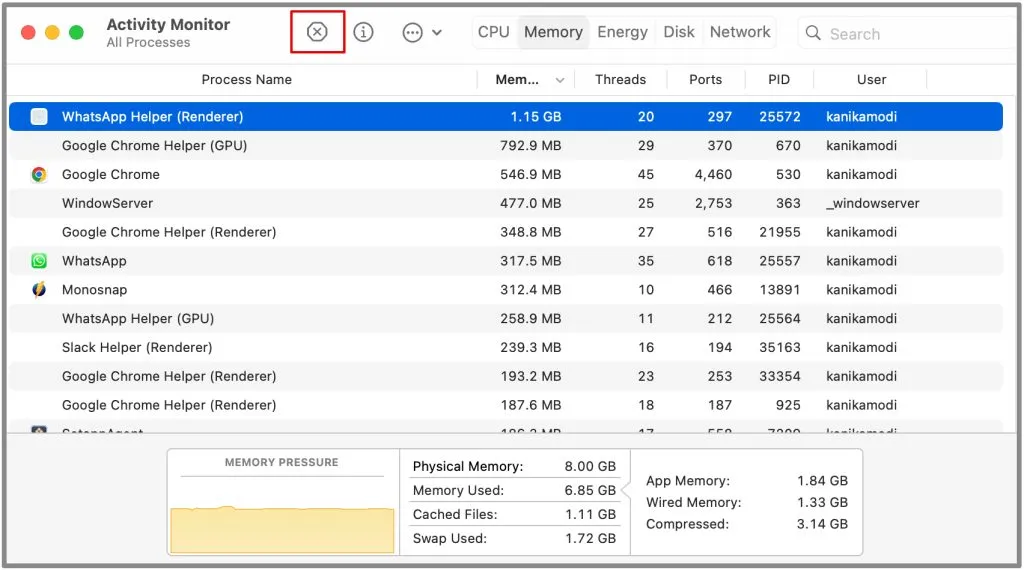Select Google Chrome Helper (Renderer) with PID 33354
This screenshot has width=1024, height=570.
click(x=505, y=375)
